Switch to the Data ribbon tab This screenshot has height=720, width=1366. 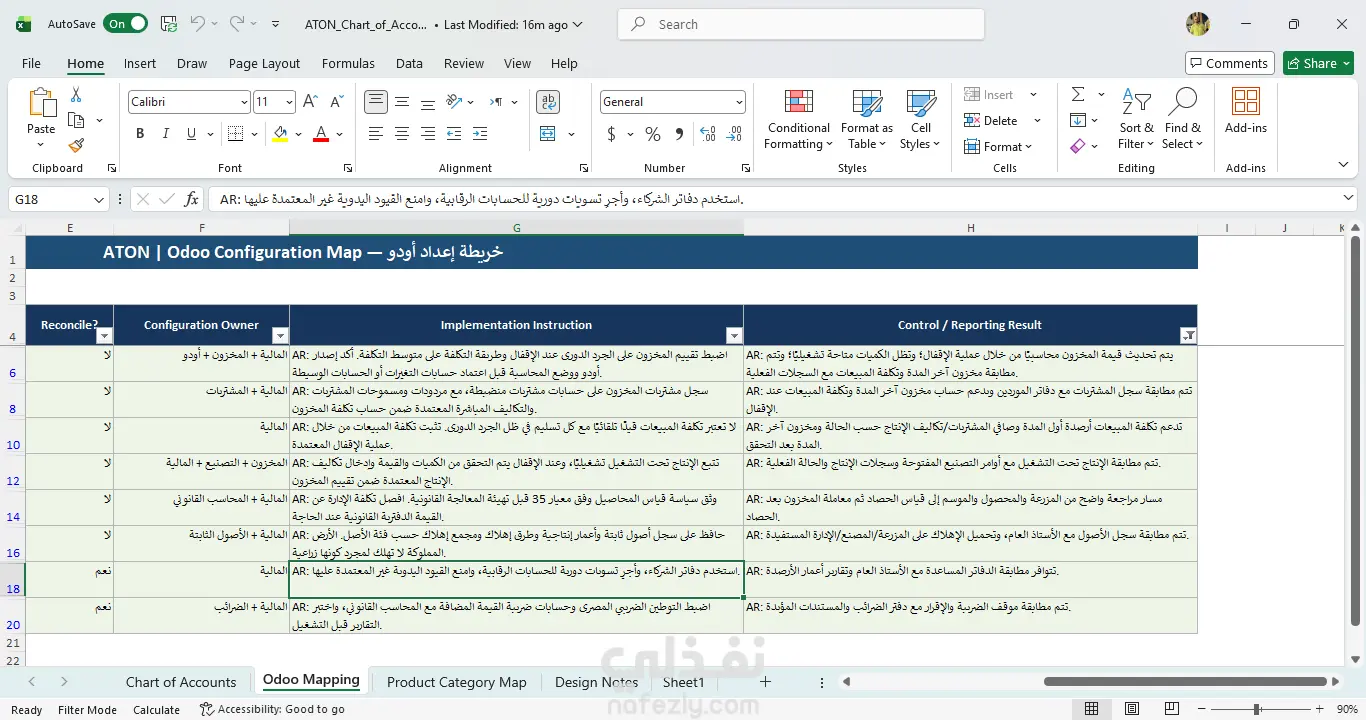pos(409,63)
